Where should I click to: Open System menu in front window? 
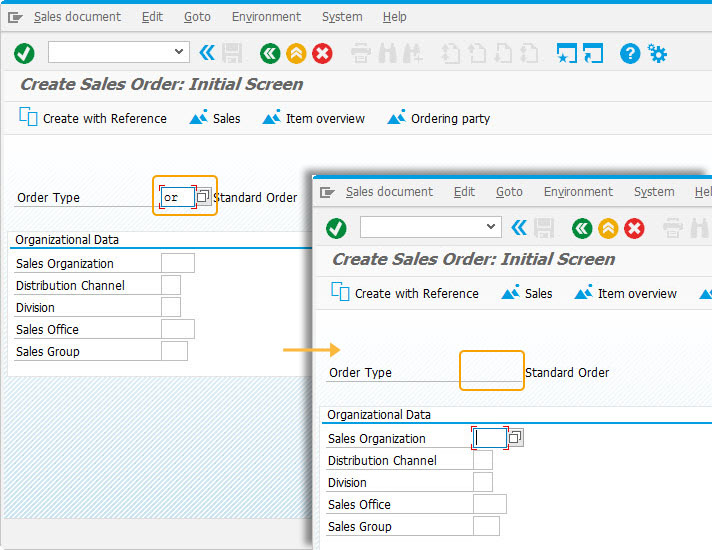pyautogui.click(x=654, y=192)
